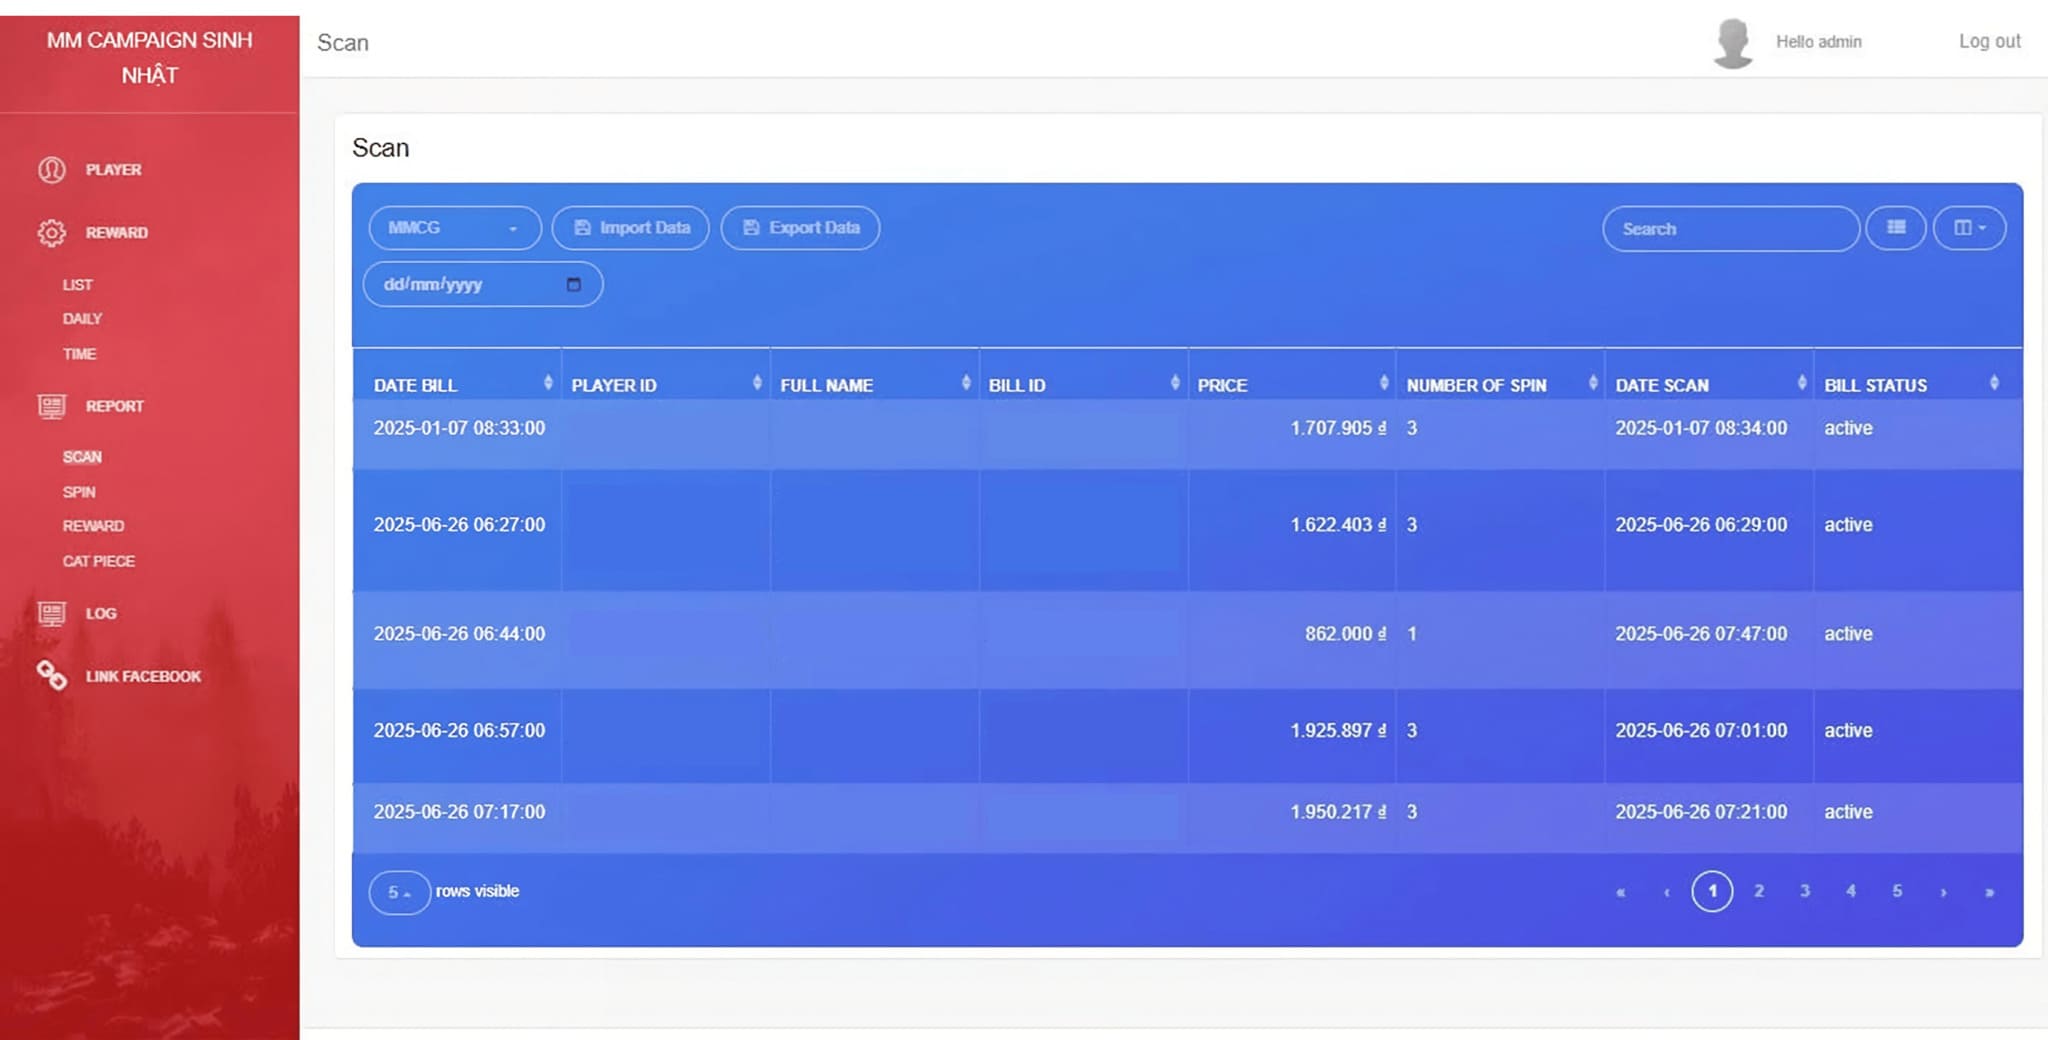Click the Player icon in sidebar

(x=52, y=170)
